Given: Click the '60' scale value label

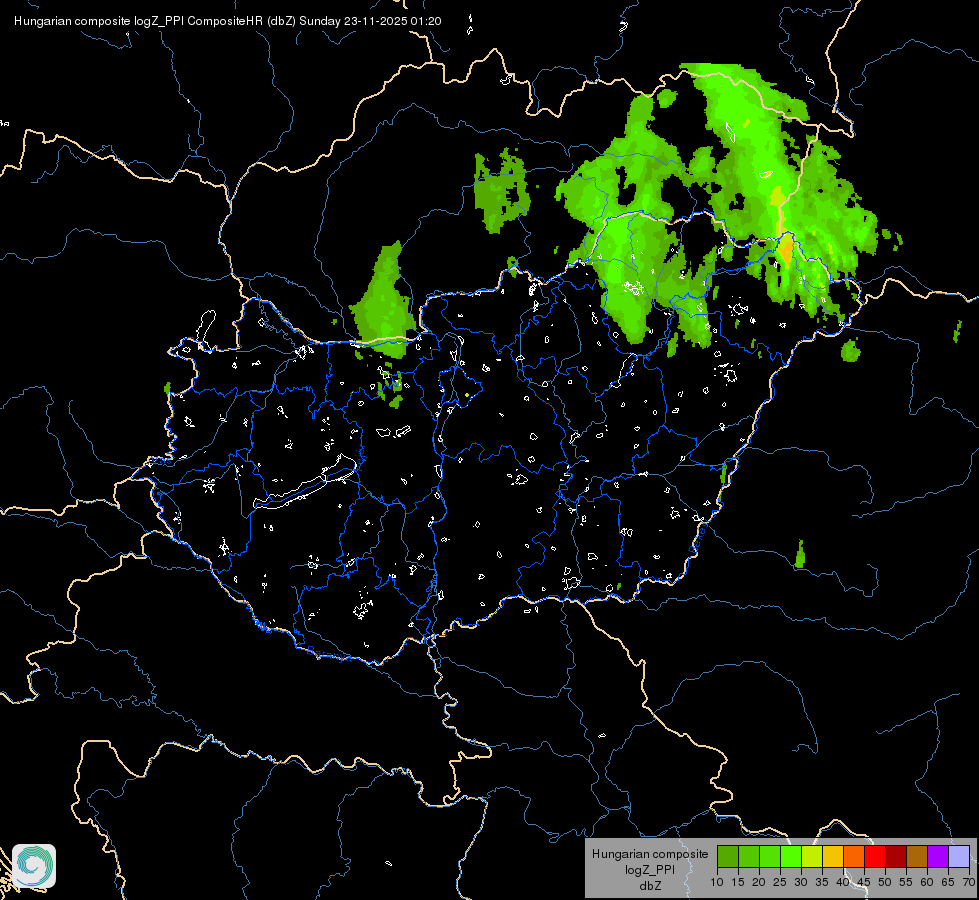Looking at the screenshot, I should pyautogui.click(x=927, y=882).
